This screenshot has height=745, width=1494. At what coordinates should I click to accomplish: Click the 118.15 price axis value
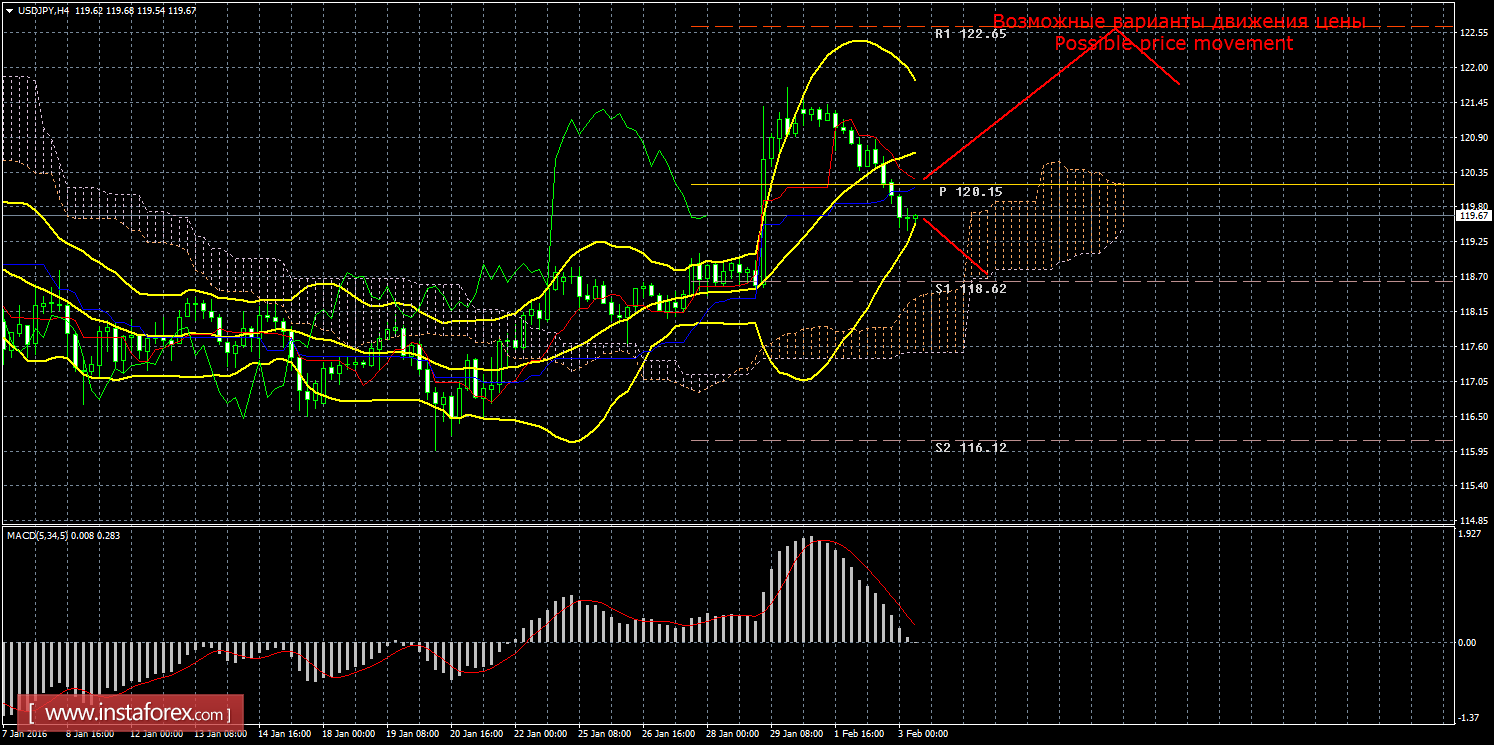tap(1472, 312)
